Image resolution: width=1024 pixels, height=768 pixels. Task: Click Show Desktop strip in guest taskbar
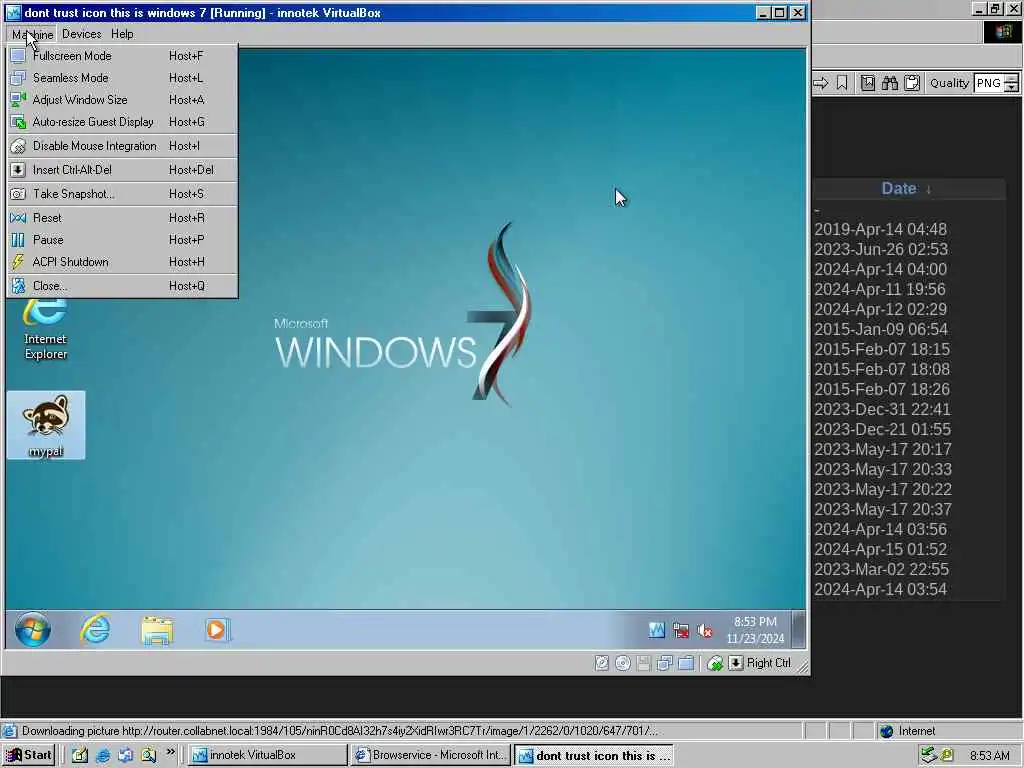click(x=798, y=630)
